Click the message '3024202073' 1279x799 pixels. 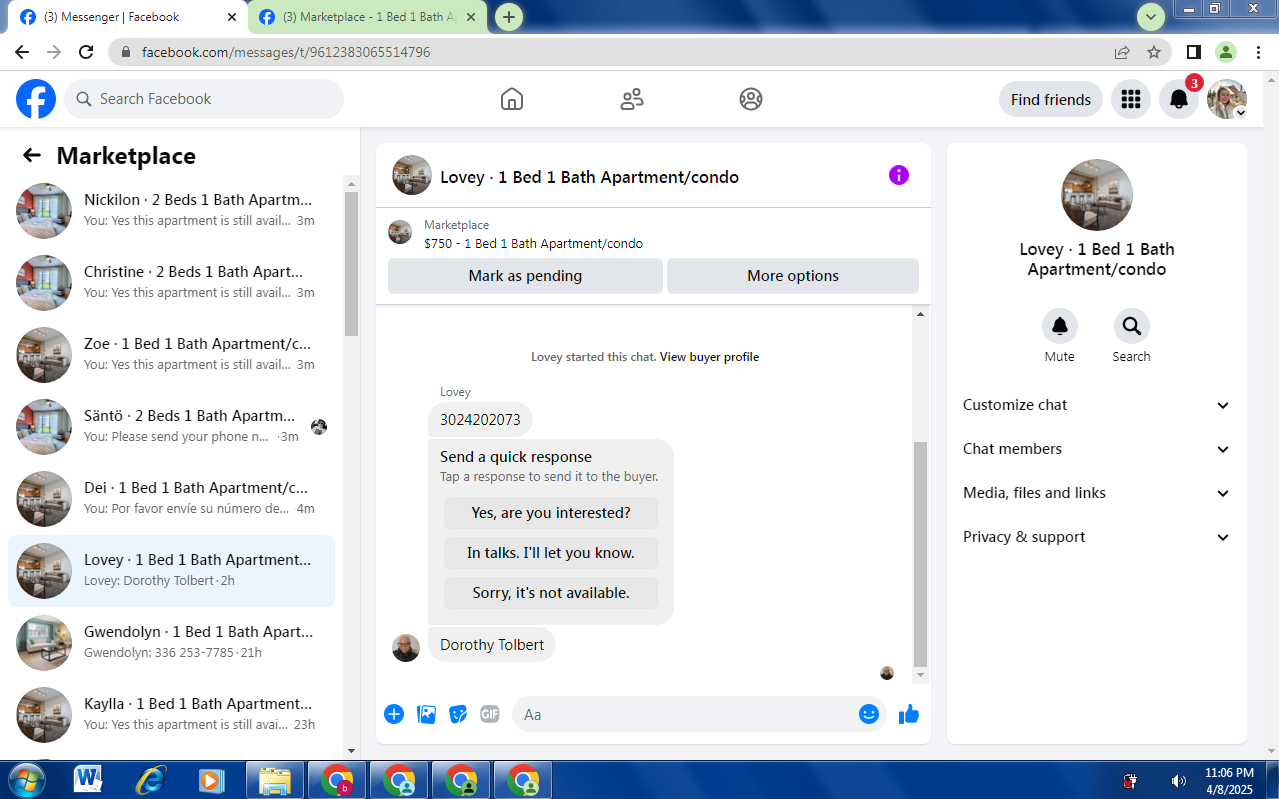click(x=480, y=420)
